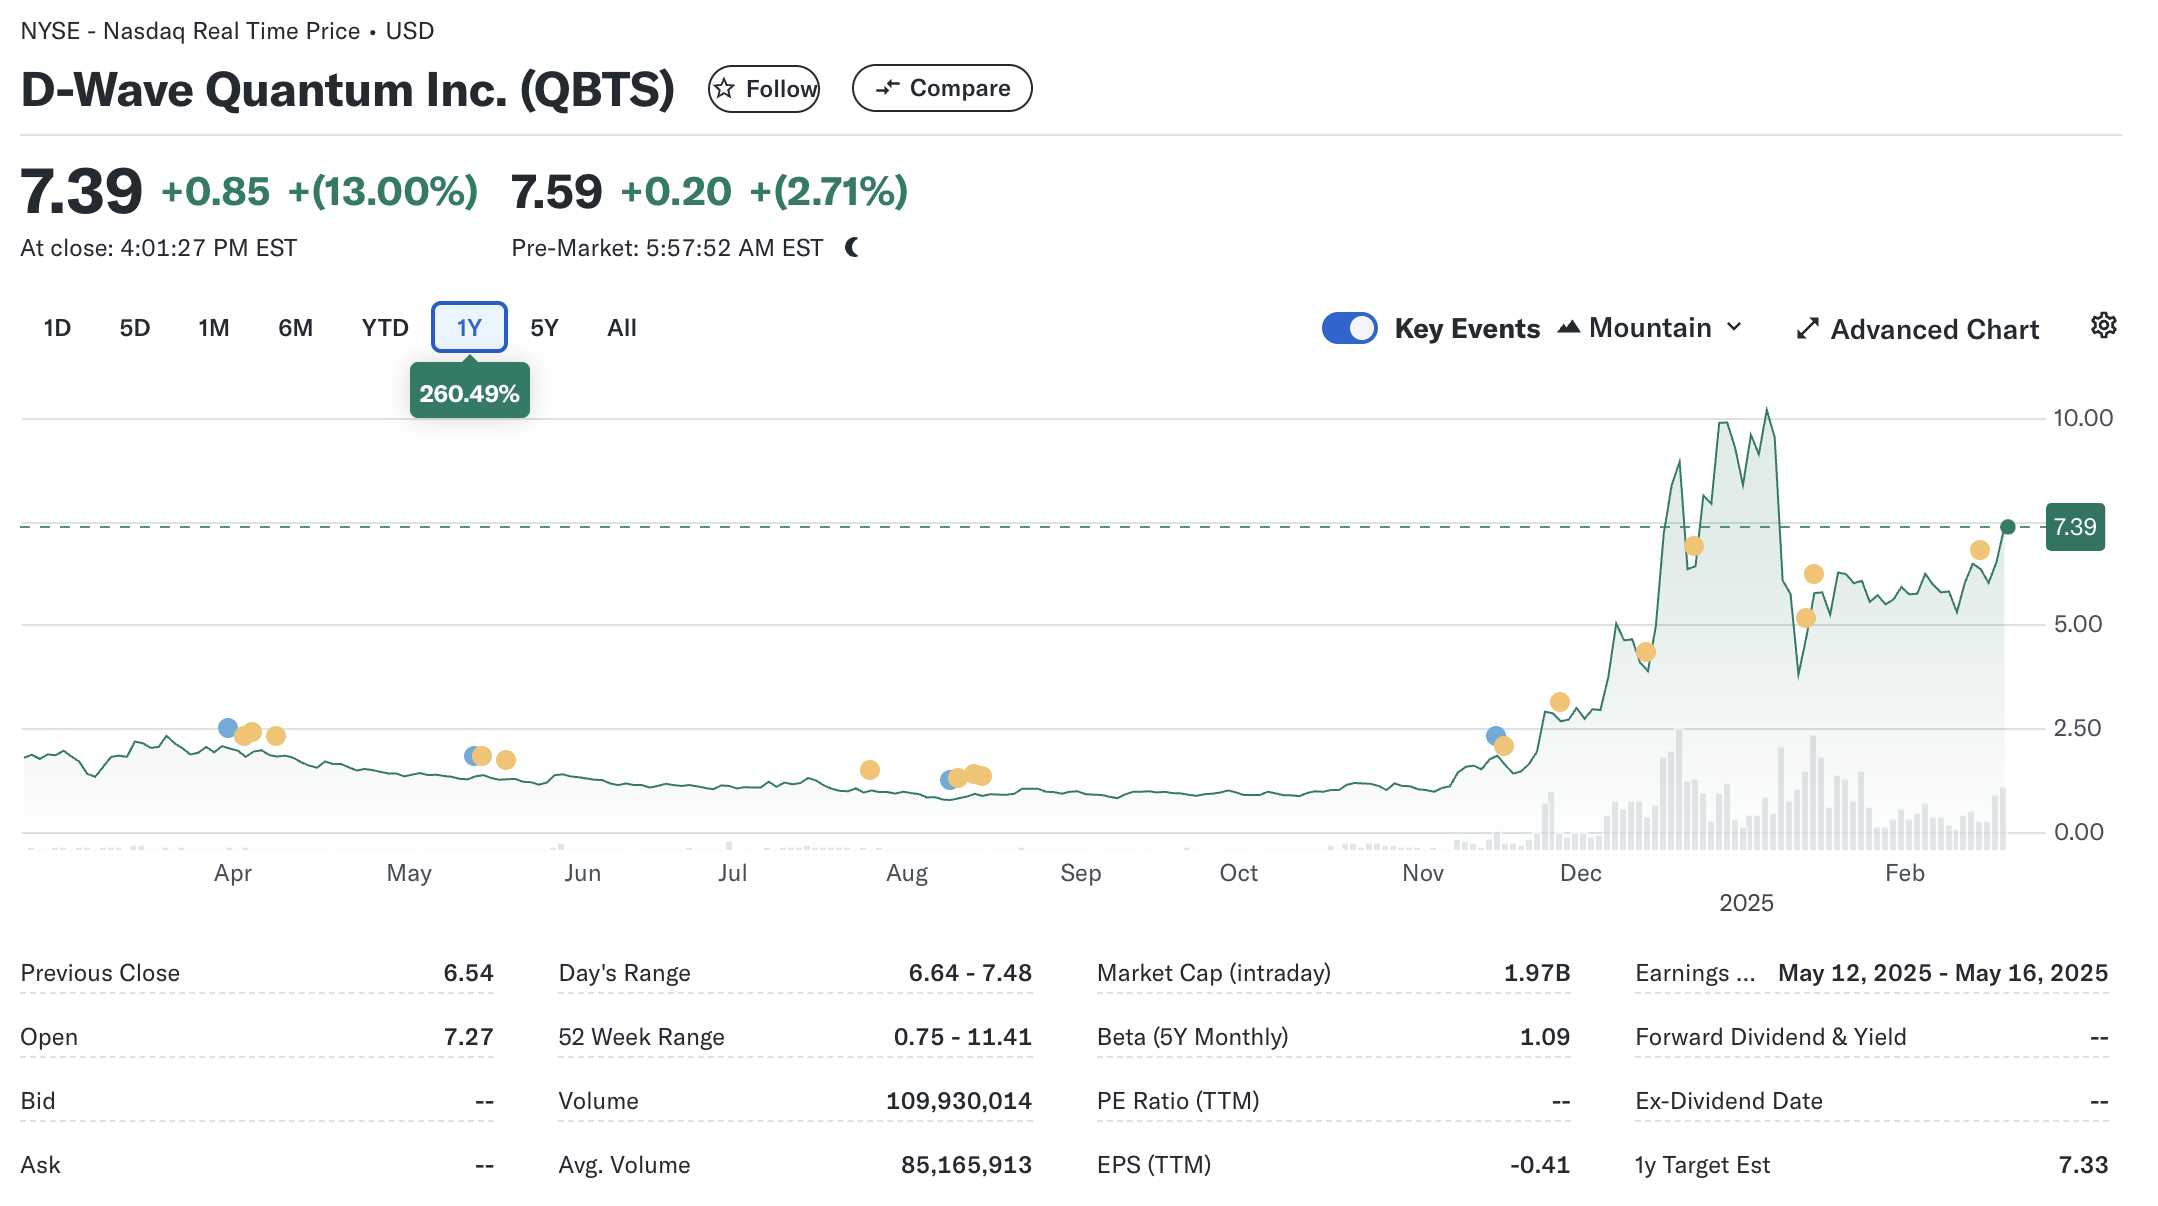Select the 1D time range tab
Image resolution: width=2158 pixels, height=1206 pixels.
[57, 328]
